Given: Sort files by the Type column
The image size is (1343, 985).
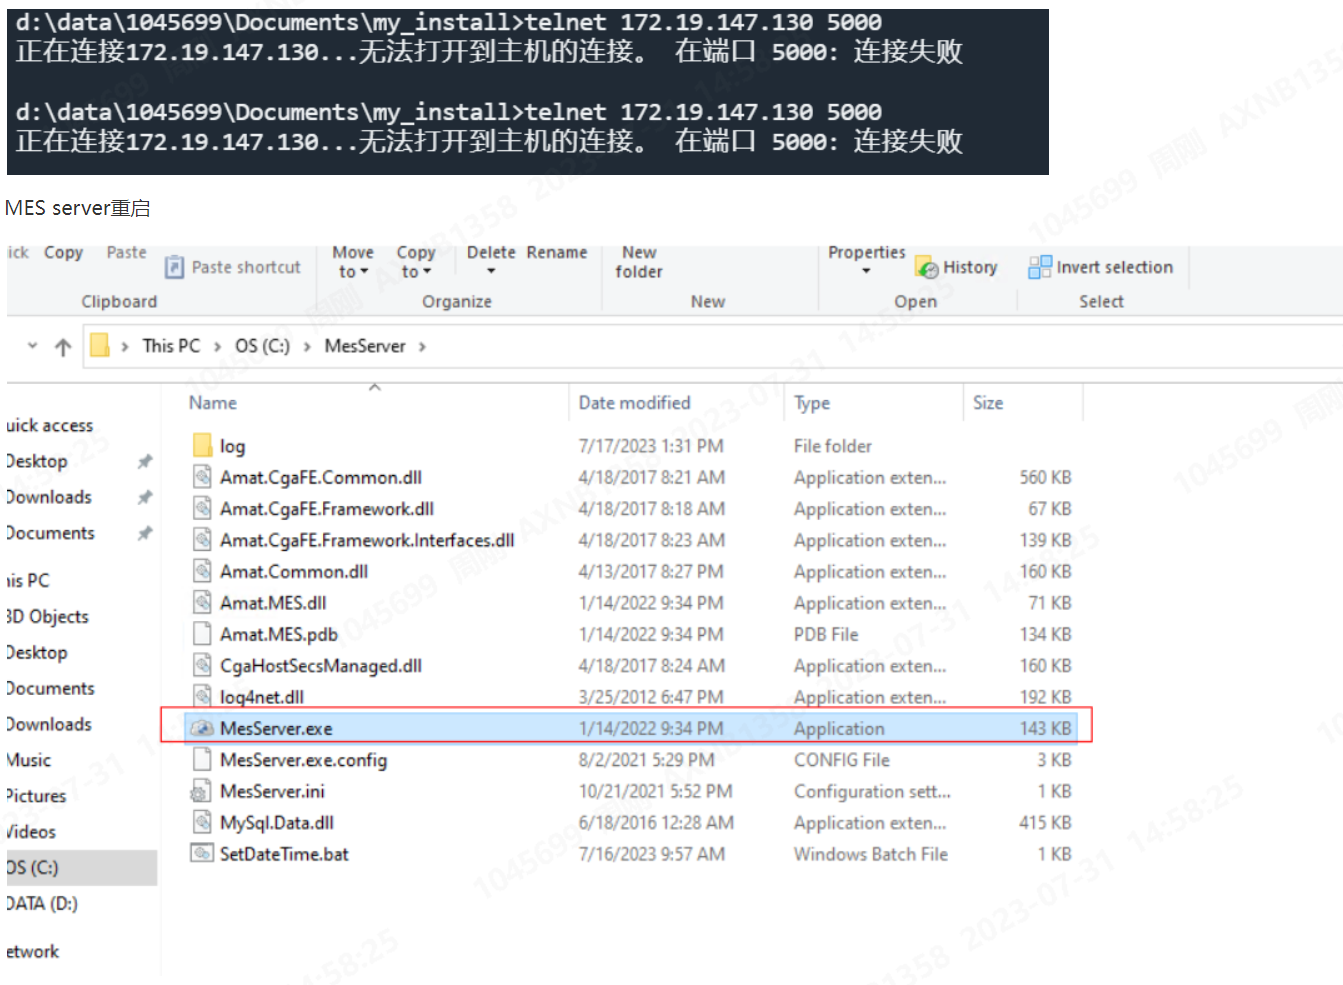Looking at the screenshot, I should (812, 403).
